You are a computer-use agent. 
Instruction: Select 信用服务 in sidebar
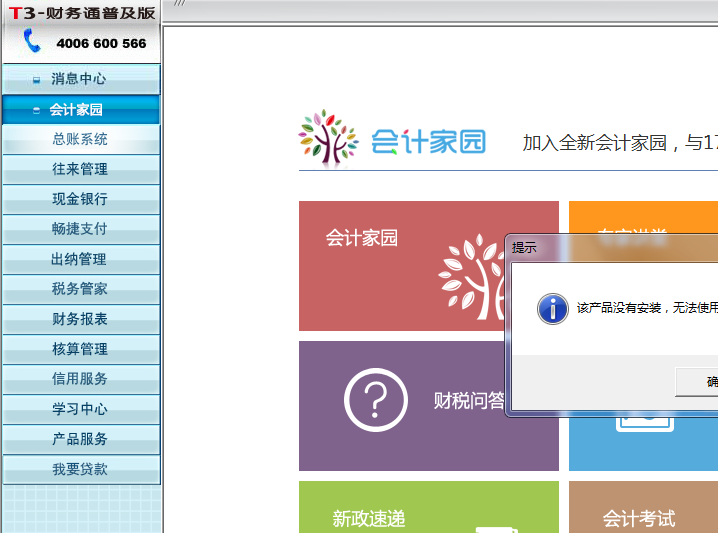82,379
